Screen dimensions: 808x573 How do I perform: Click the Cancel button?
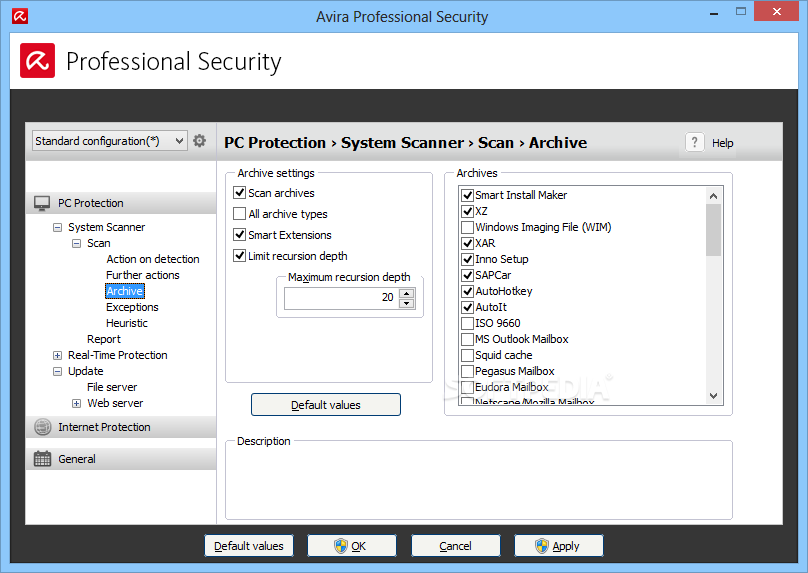click(456, 546)
